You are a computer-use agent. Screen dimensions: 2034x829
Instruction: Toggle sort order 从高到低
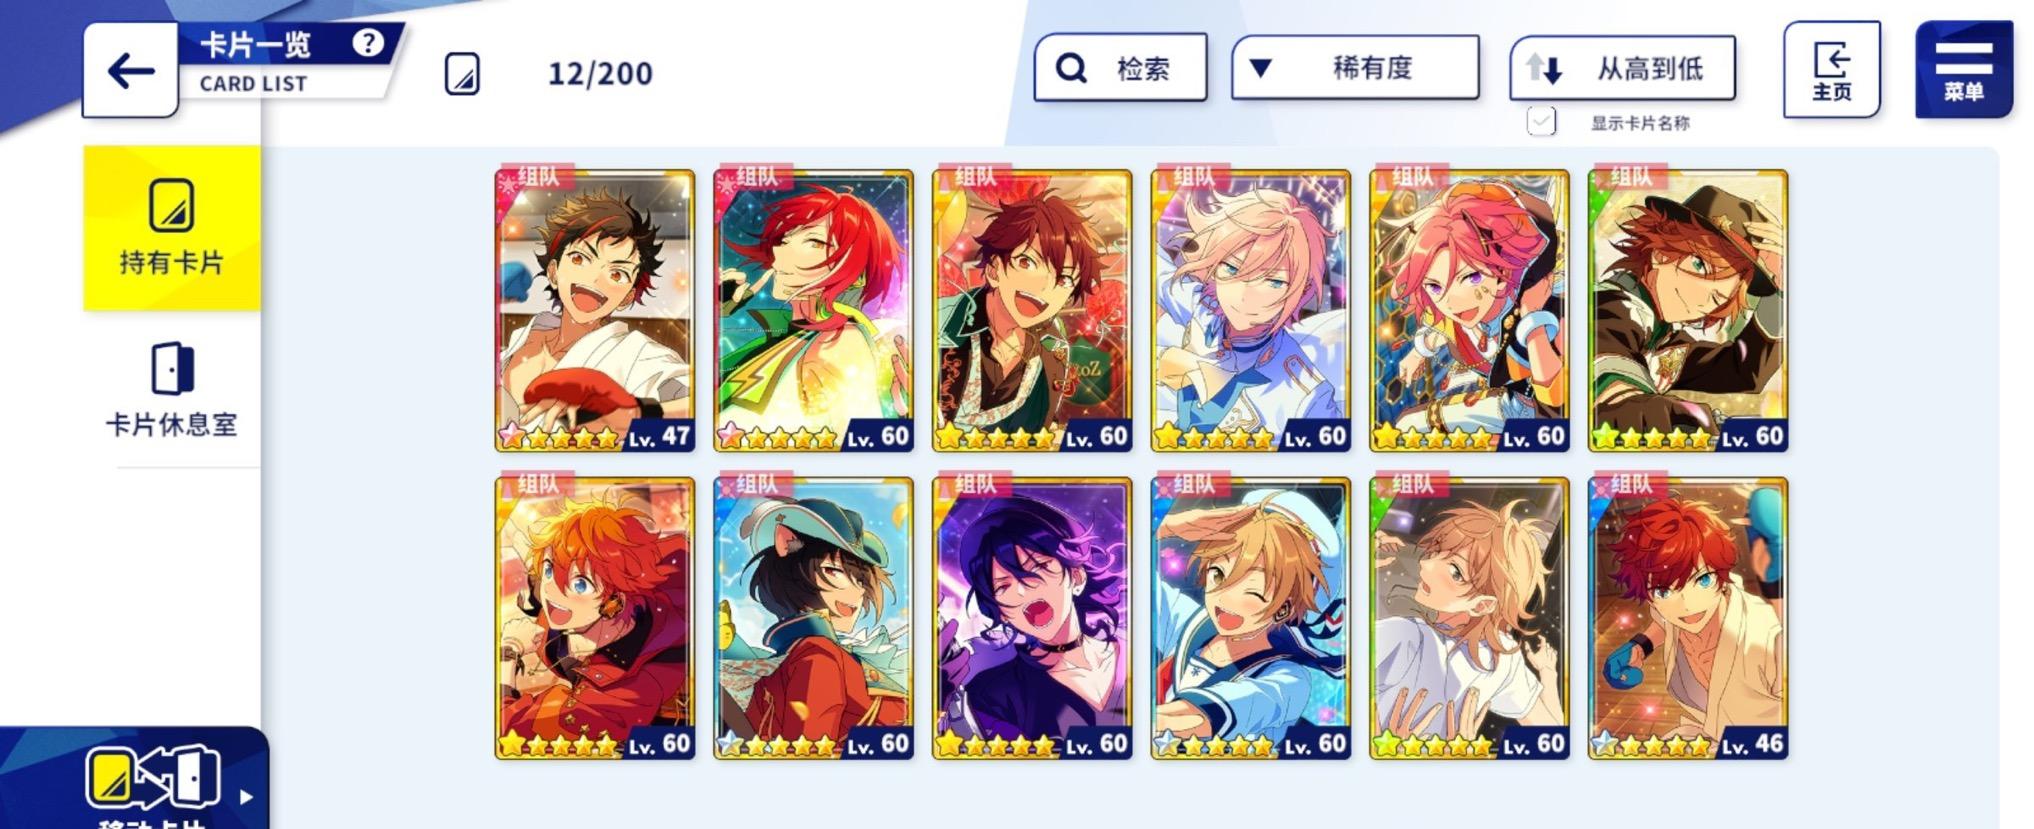[1622, 68]
